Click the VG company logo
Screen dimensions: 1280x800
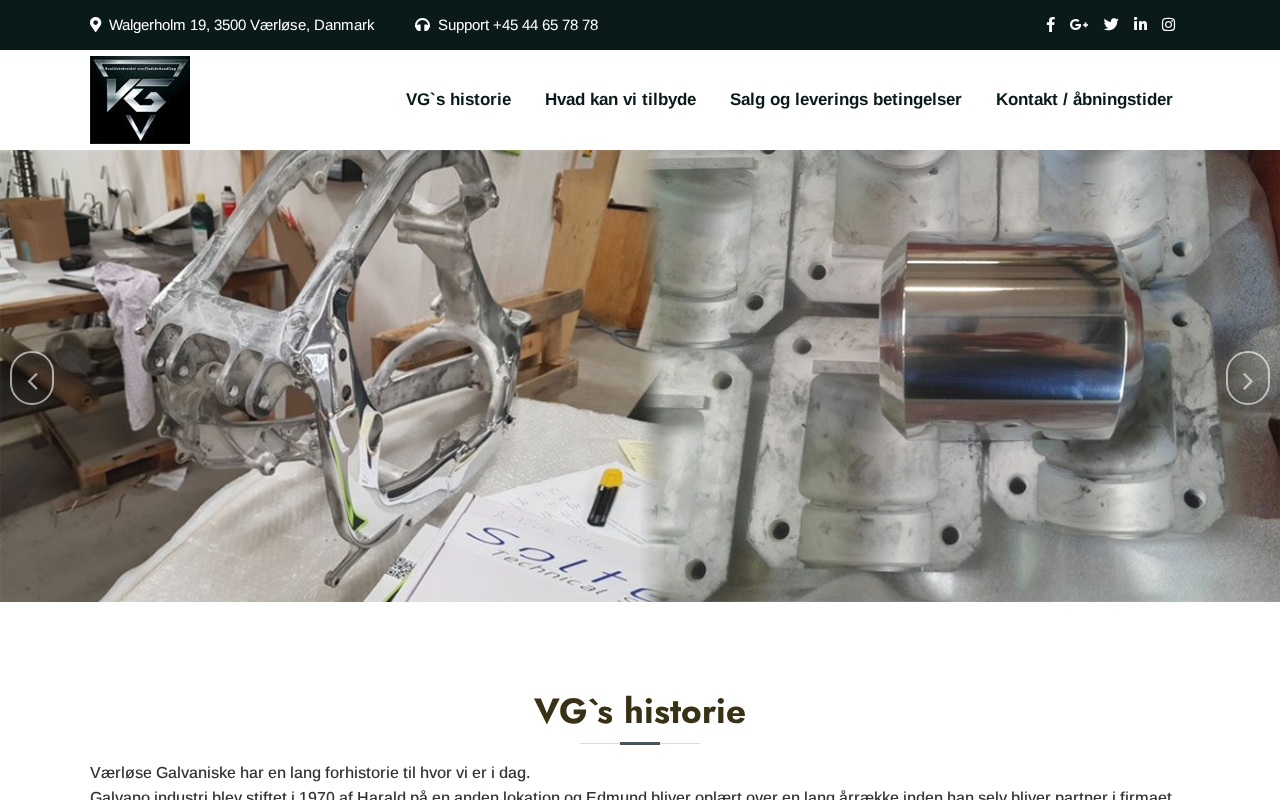(140, 100)
